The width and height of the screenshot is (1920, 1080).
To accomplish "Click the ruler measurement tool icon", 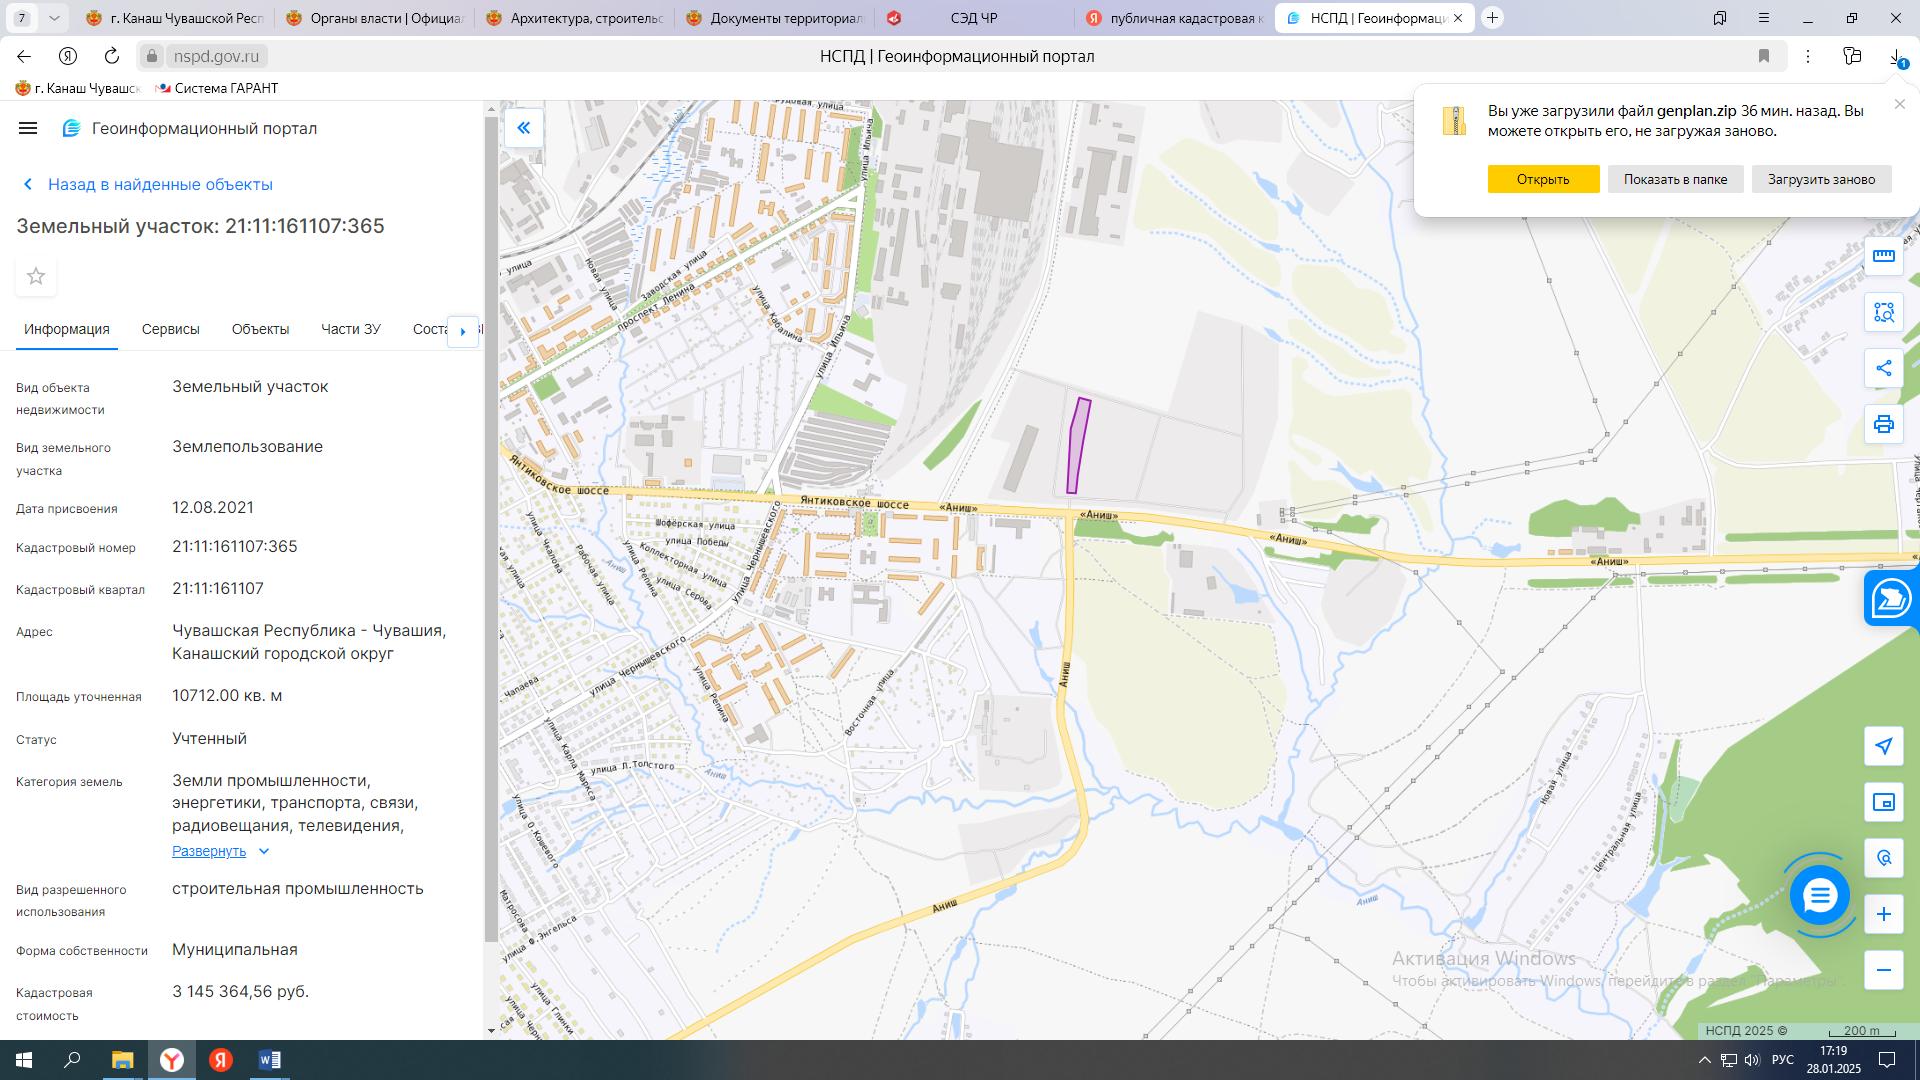I will pyautogui.click(x=1884, y=256).
